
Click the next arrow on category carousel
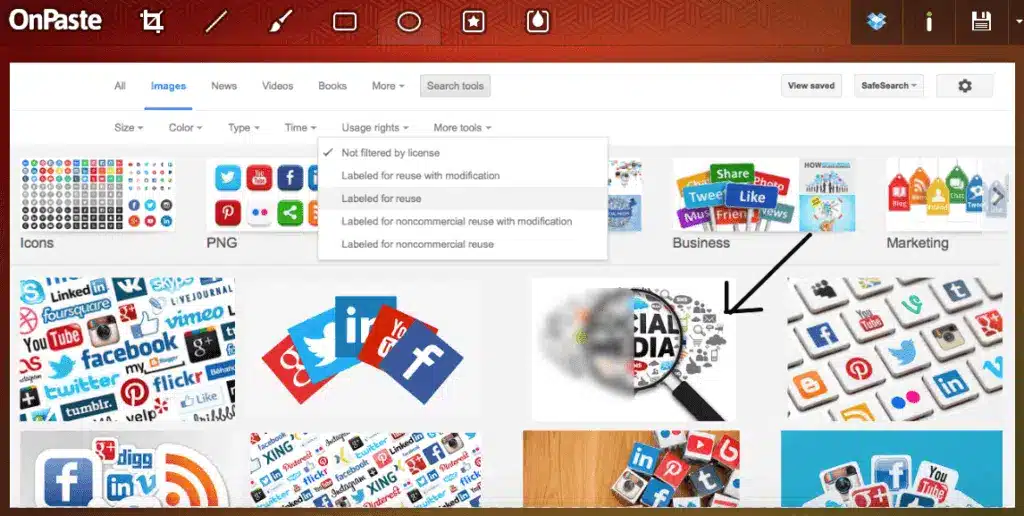997,195
